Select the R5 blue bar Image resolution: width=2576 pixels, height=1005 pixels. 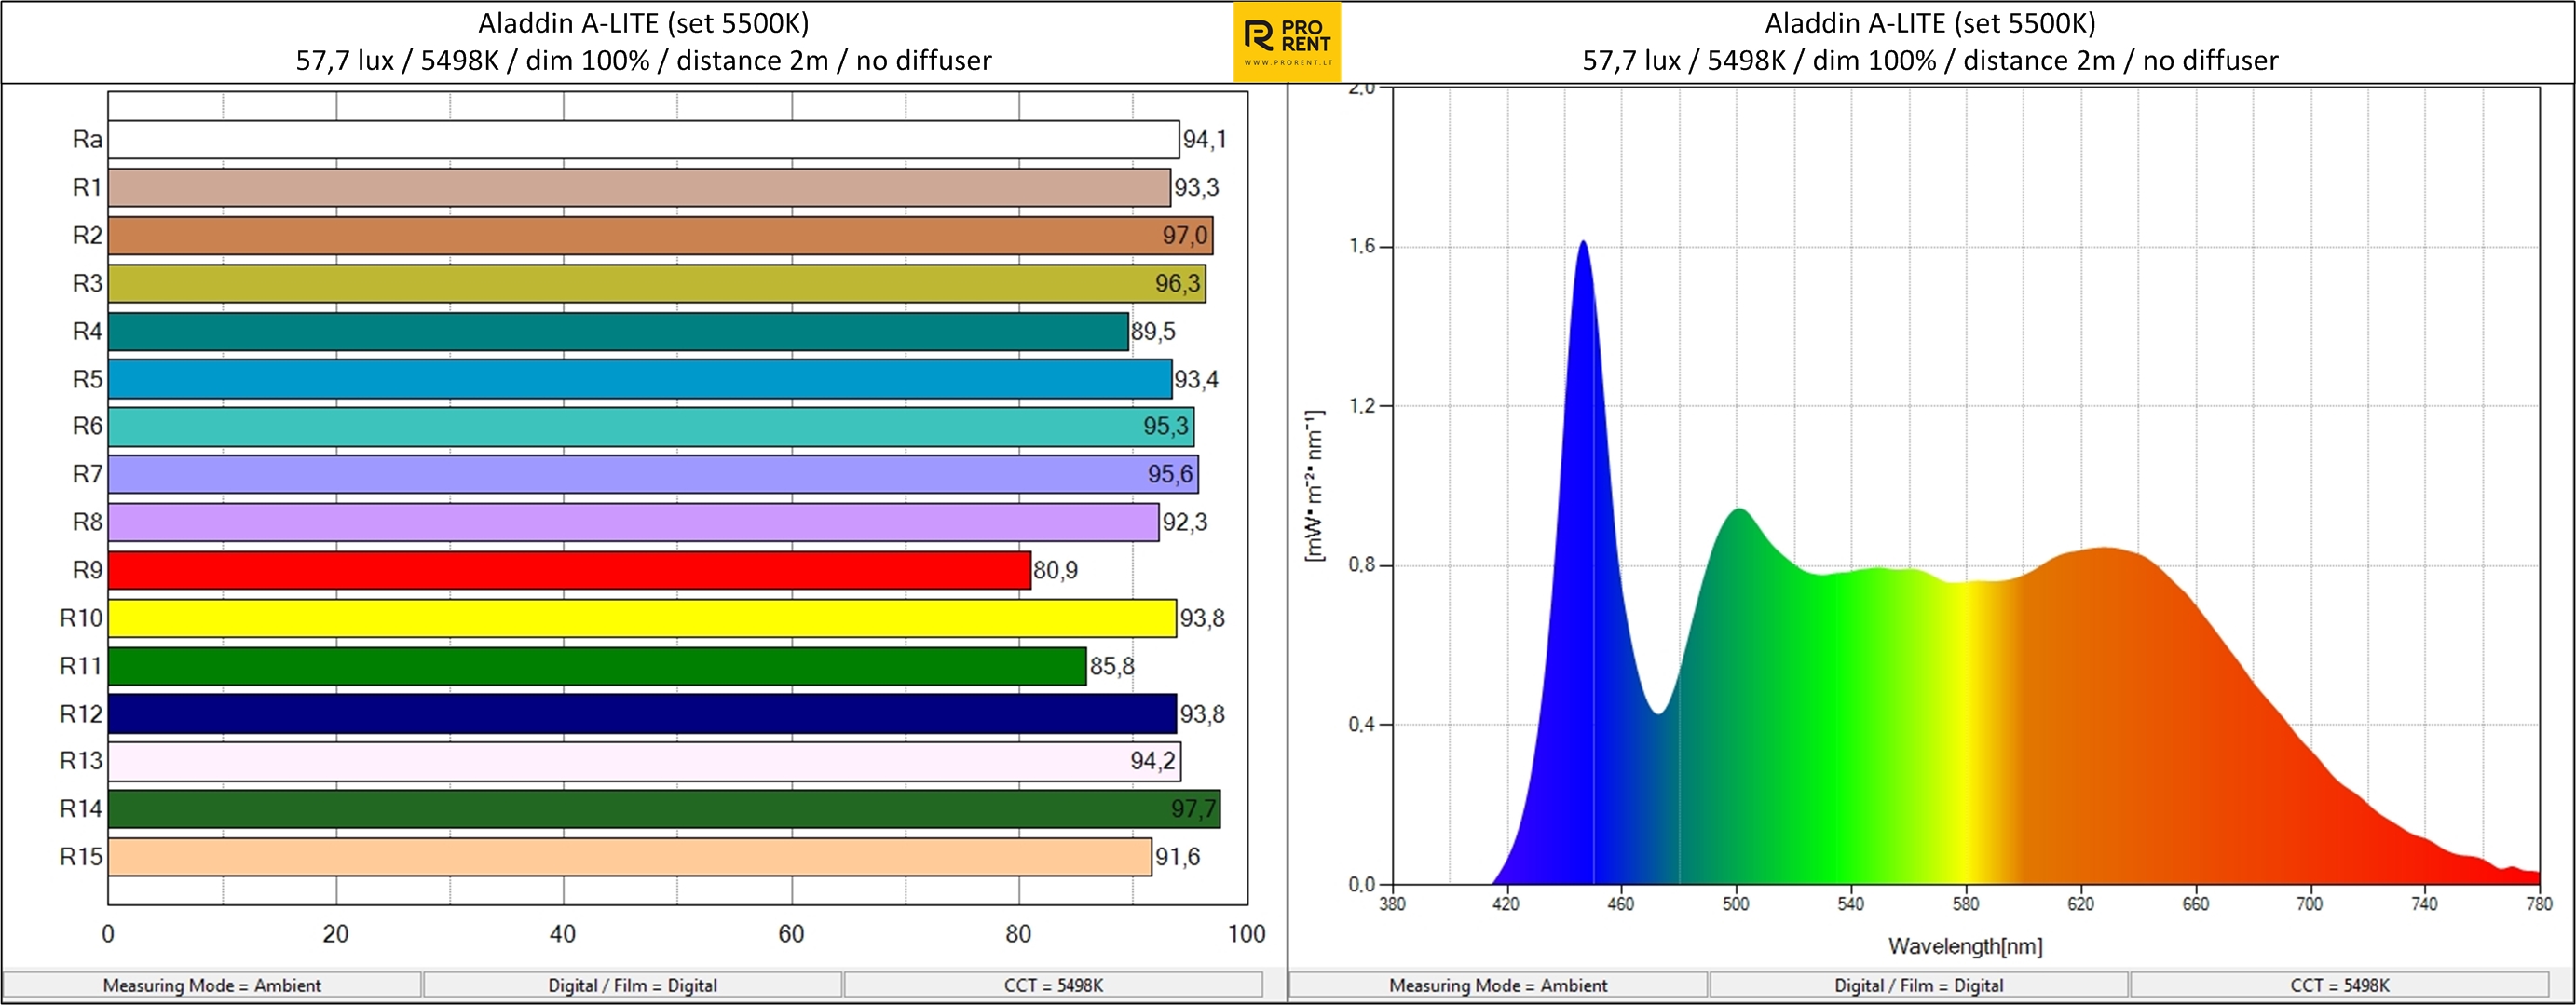point(640,379)
